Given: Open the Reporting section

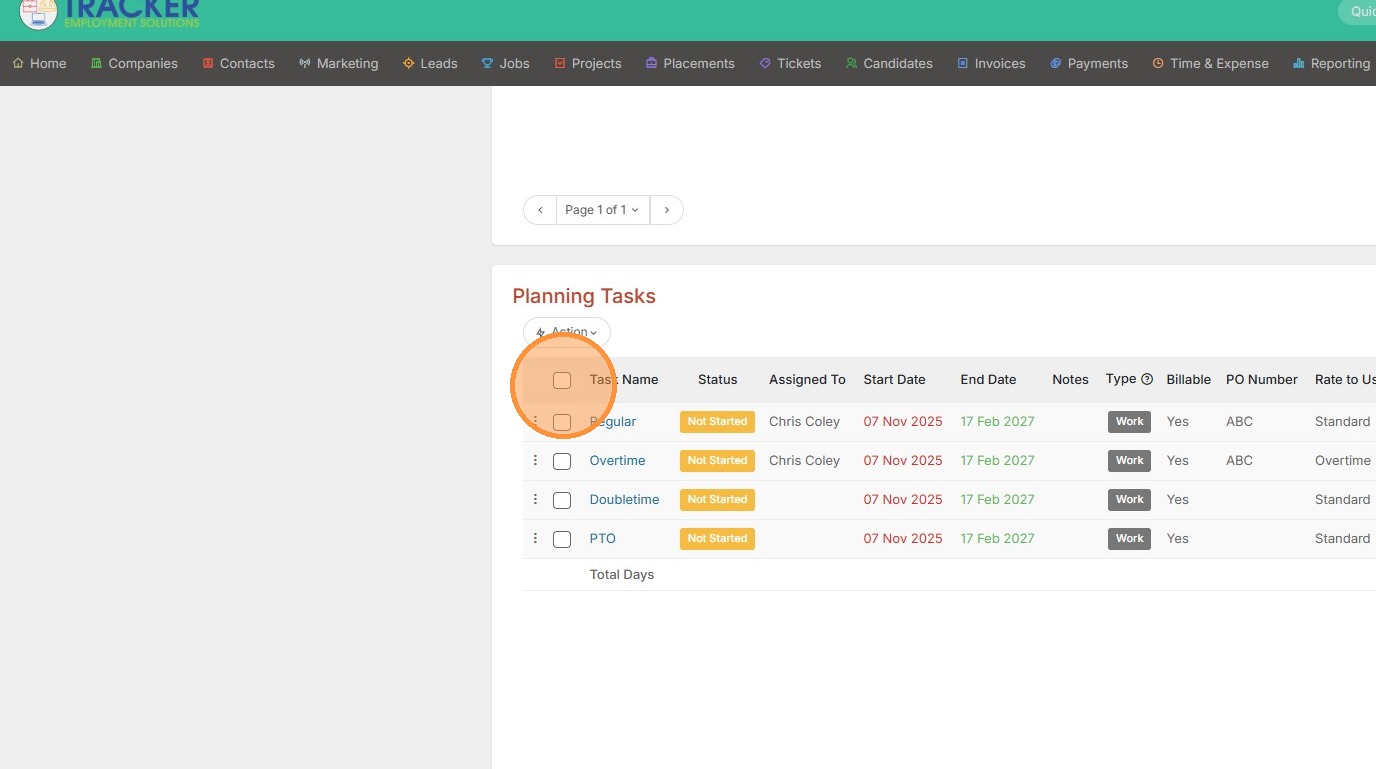Looking at the screenshot, I should pyautogui.click(x=1331, y=63).
